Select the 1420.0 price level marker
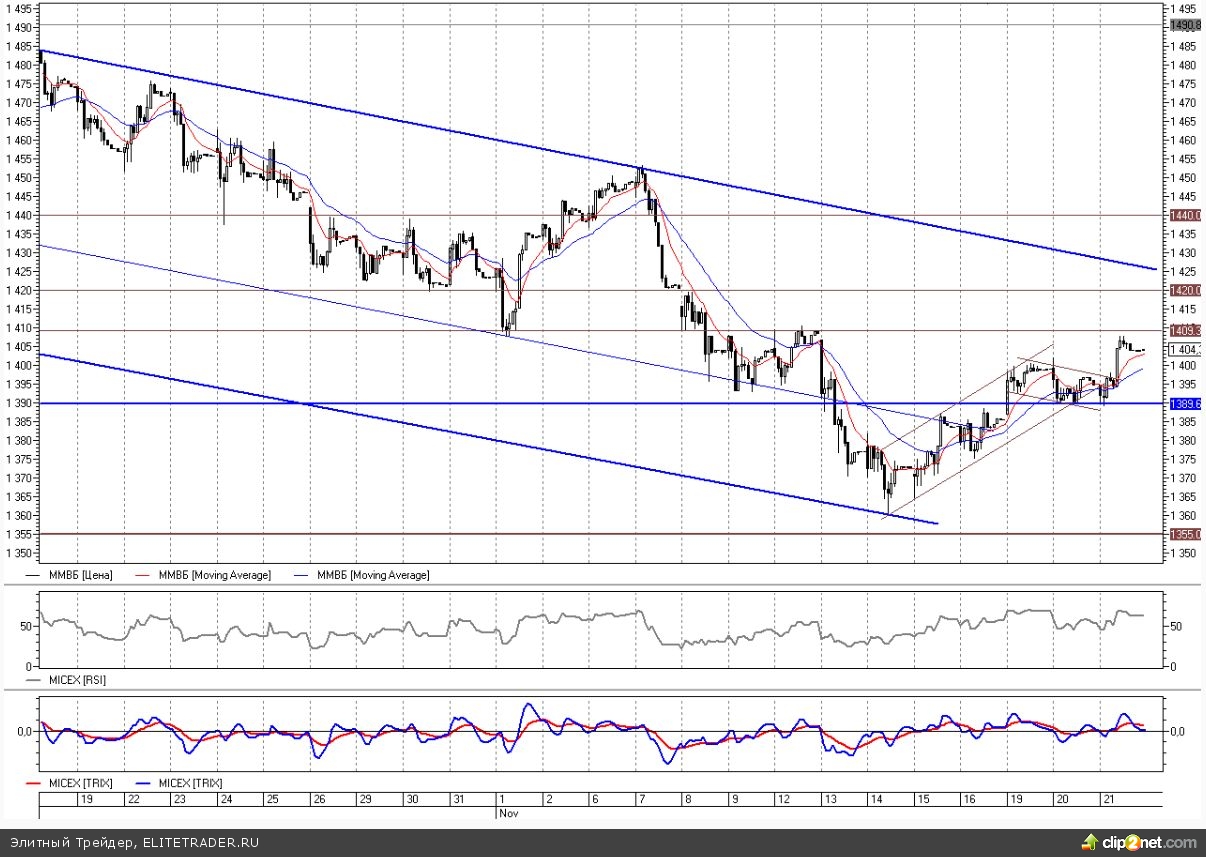 click(1184, 290)
